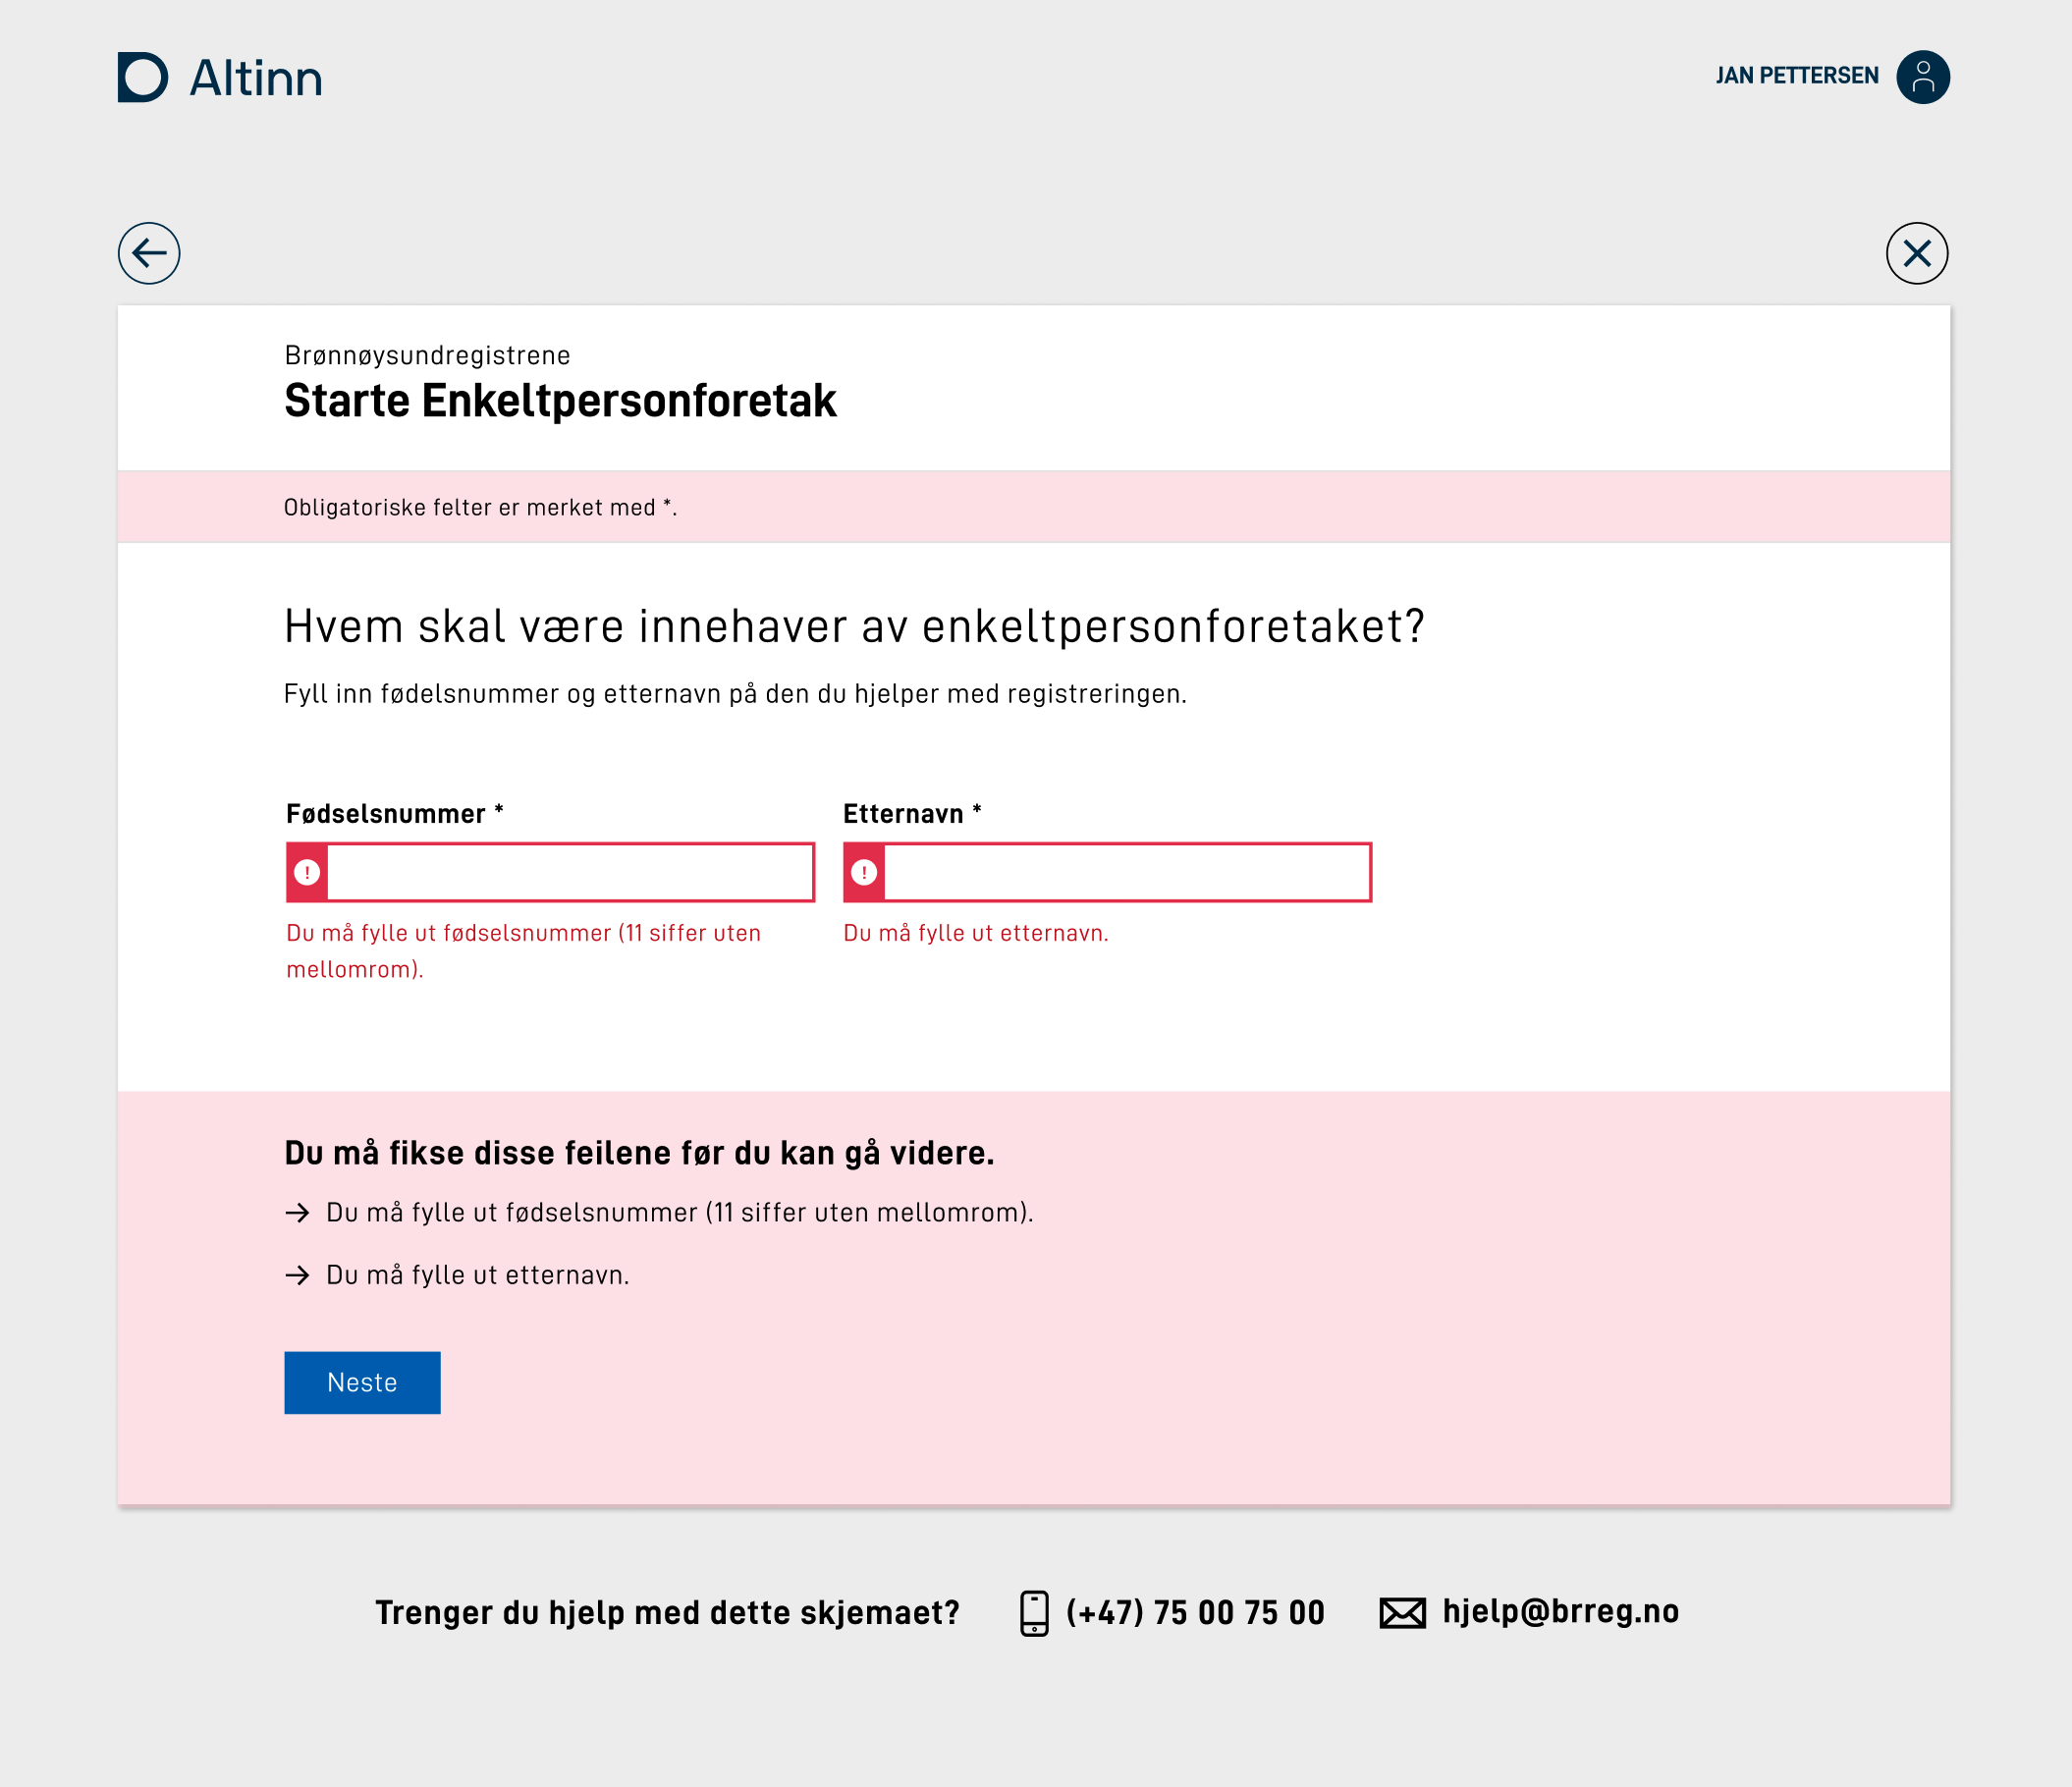Screen dimensions: 2072x1787
Task: Click the arrow before the fødselsnummer error
Action: coord(297,1213)
